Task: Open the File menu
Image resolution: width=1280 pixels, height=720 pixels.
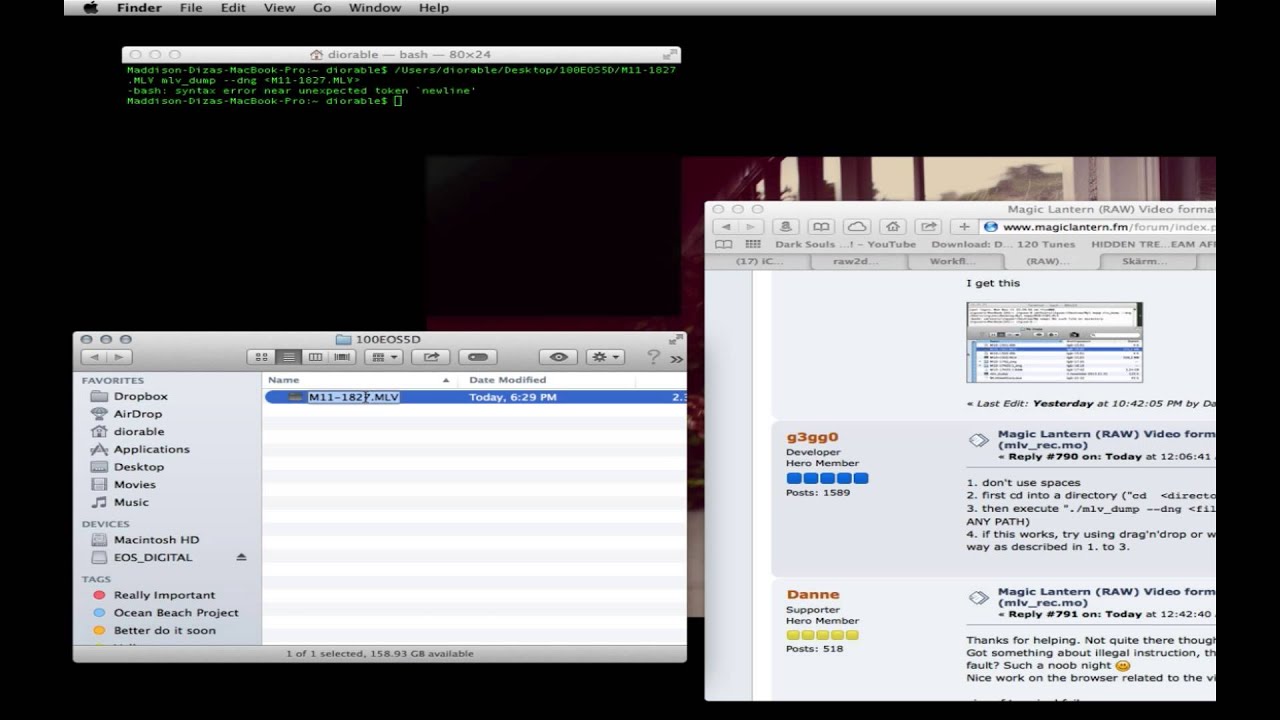Action: pos(191,8)
